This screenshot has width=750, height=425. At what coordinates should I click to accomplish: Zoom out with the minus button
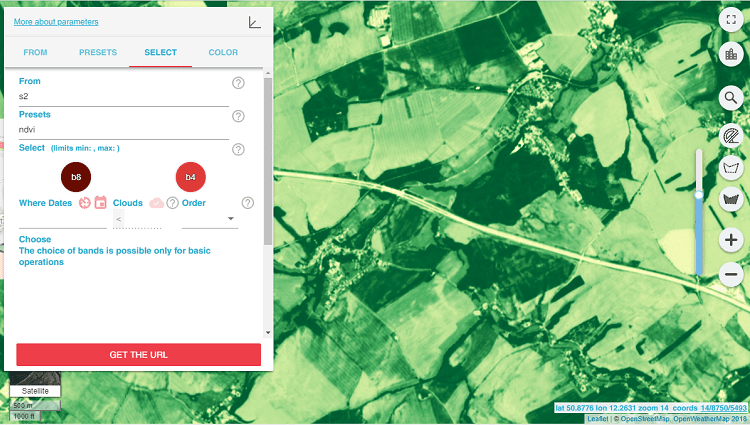731,274
